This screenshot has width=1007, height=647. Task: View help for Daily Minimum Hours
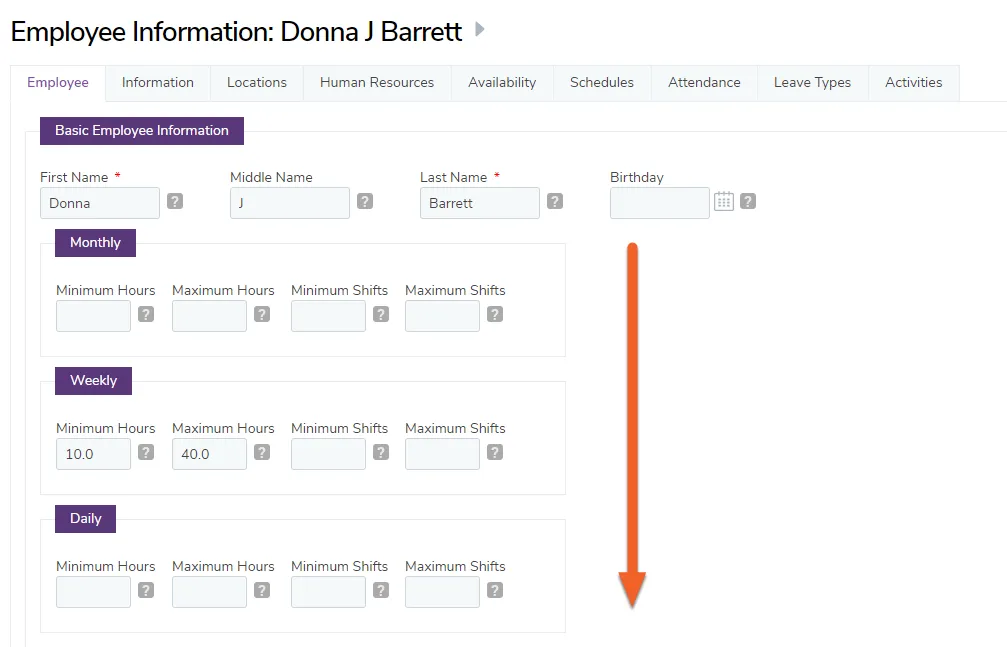tap(146, 590)
